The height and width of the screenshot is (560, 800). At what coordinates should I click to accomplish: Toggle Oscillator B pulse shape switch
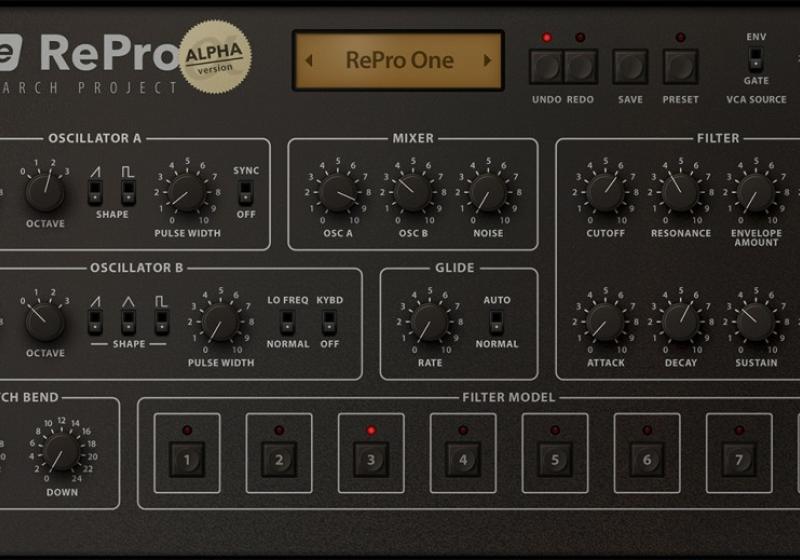pyautogui.click(x=161, y=322)
